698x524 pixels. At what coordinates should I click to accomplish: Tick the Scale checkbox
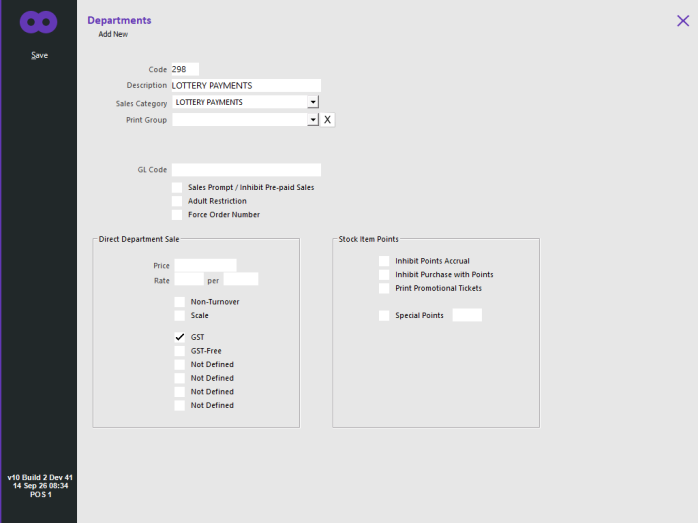click(180, 315)
